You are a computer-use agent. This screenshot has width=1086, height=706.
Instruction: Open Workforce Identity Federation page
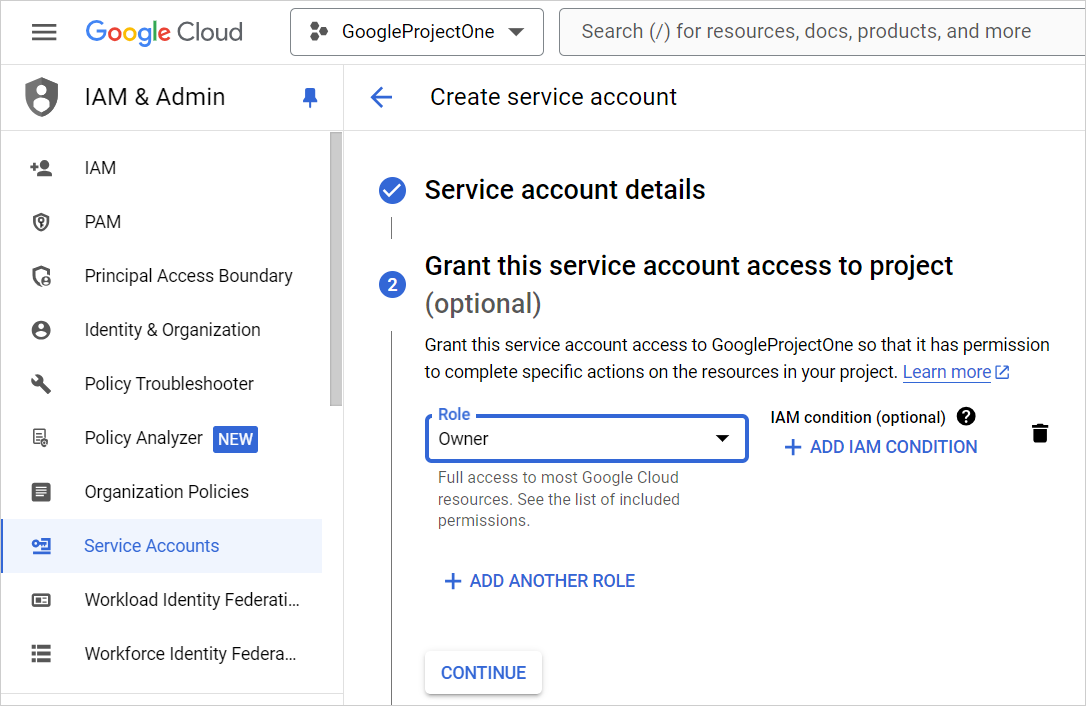click(x=190, y=654)
